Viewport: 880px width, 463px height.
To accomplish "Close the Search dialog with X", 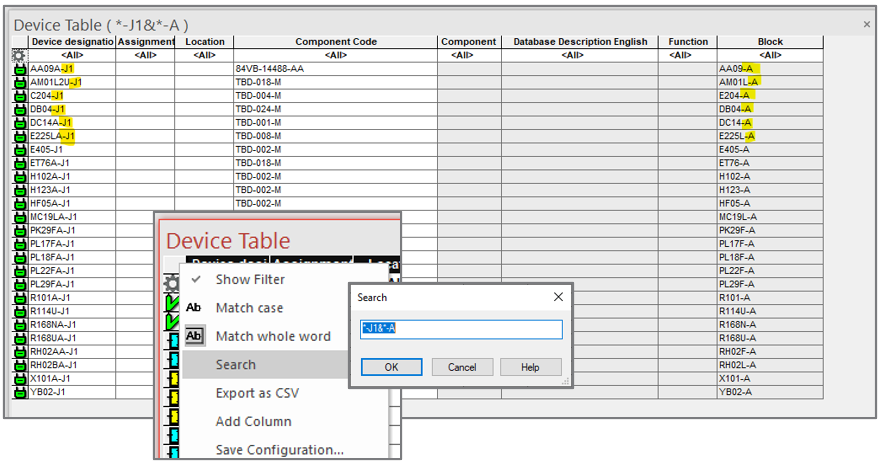I will (557, 297).
